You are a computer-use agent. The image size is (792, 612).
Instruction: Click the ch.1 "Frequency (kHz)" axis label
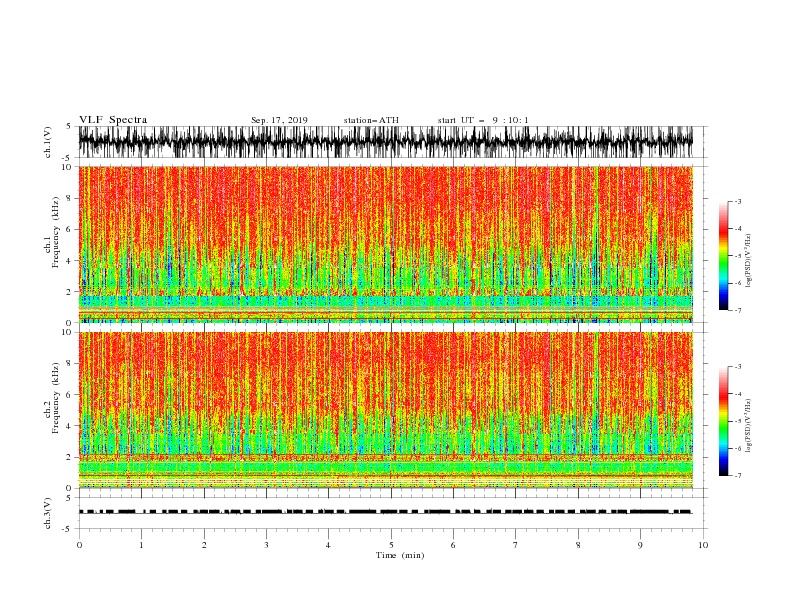(x=56, y=232)
